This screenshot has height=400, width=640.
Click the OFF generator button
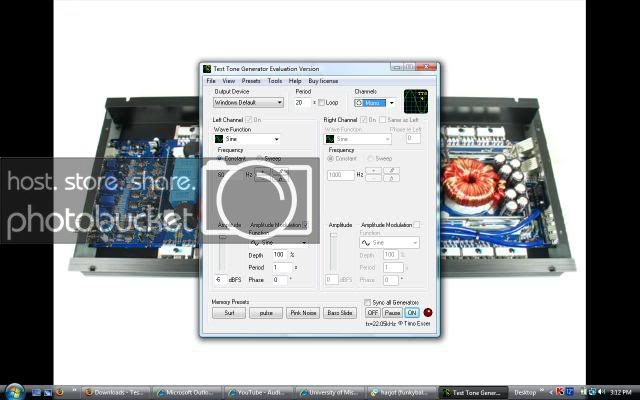pyautogui.click(x=372, y=313)
